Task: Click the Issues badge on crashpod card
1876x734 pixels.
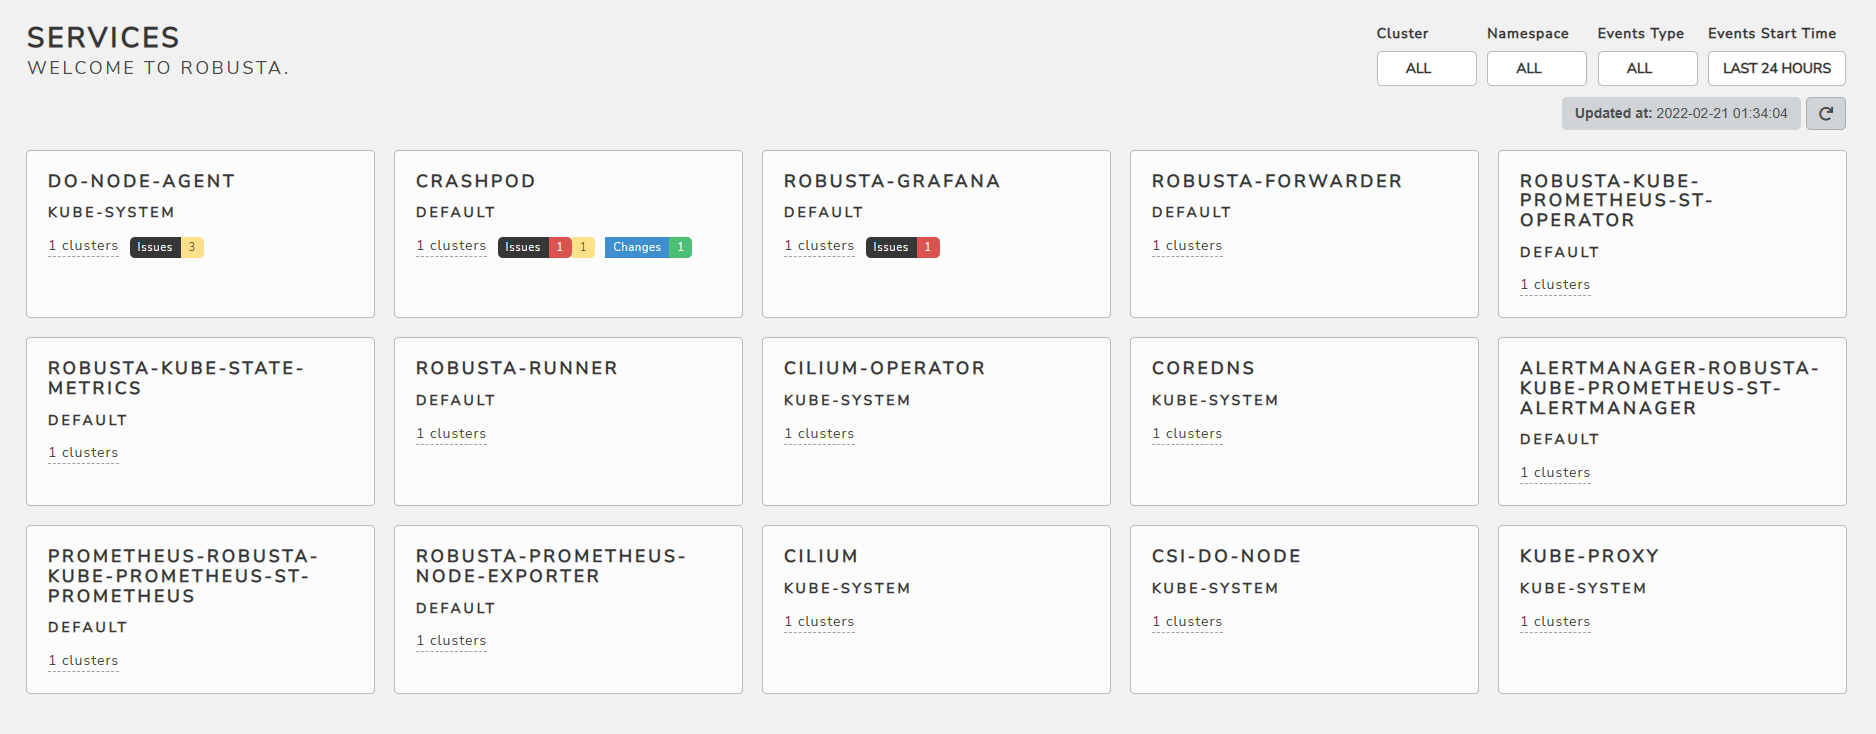Action: [545, 247]
